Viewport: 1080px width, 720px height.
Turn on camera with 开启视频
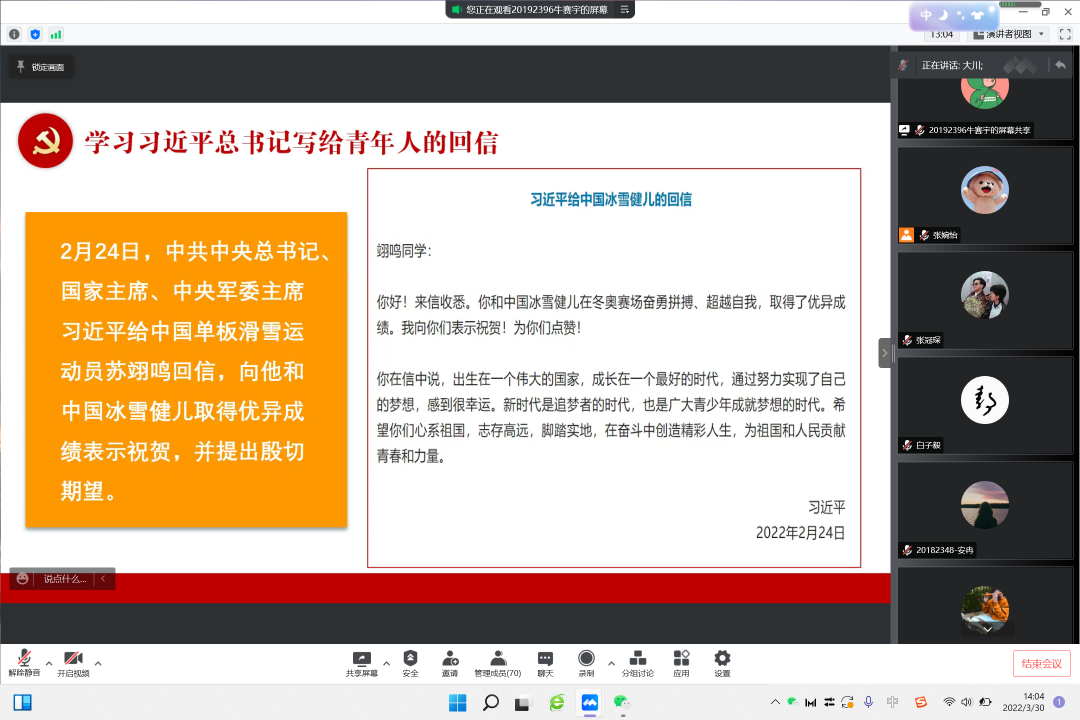tap(73, 663)
